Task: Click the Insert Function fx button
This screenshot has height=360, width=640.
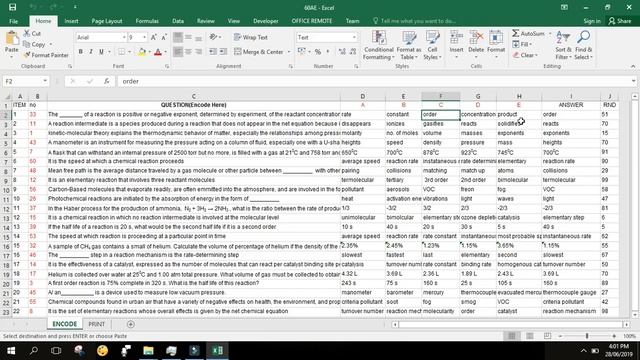Action: (x=107, y=81)
